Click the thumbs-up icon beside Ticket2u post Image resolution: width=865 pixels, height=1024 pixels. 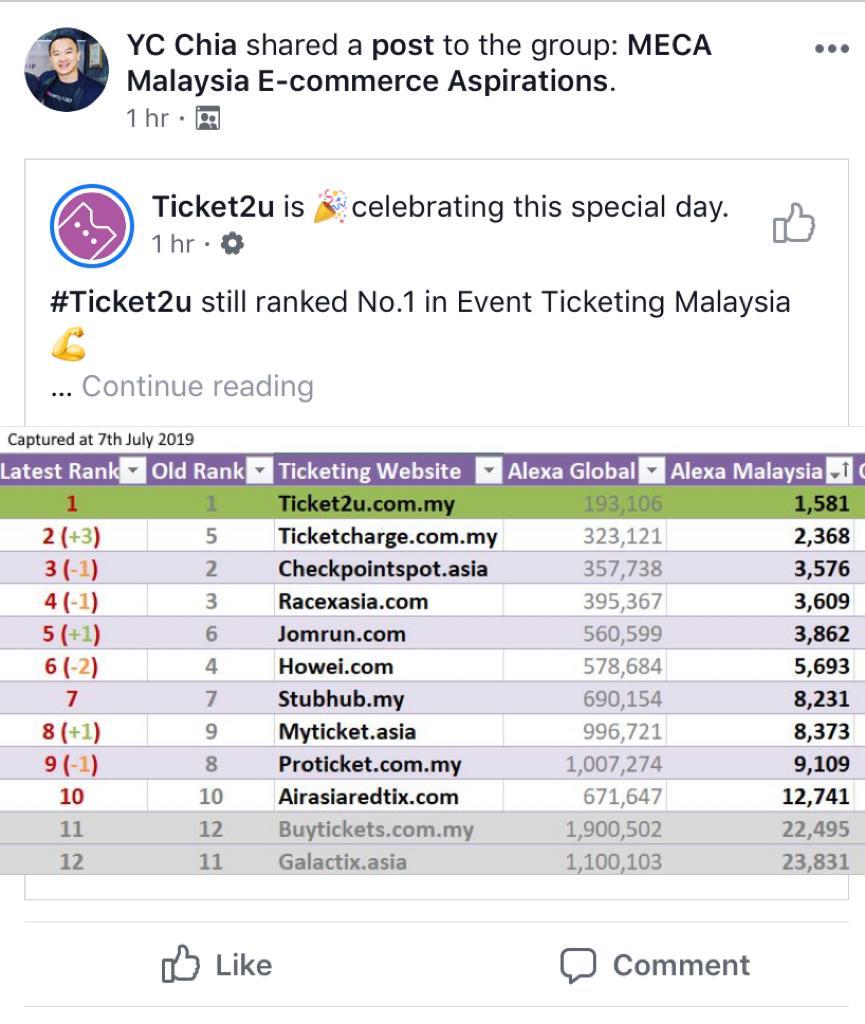[794, 223]
